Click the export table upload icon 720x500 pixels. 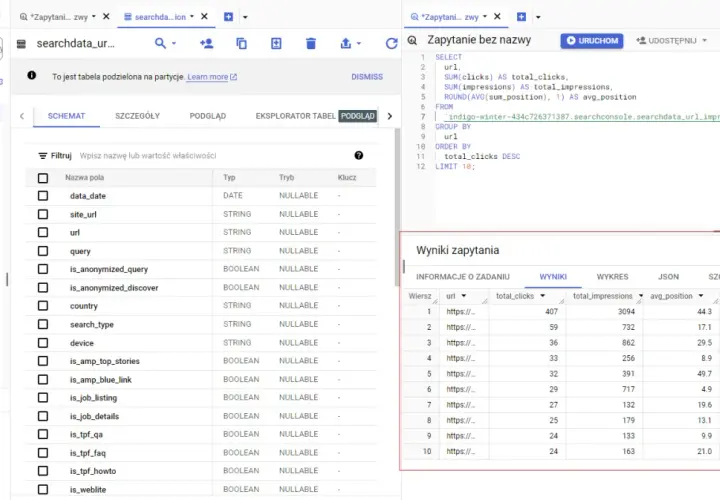coord(346,43)
